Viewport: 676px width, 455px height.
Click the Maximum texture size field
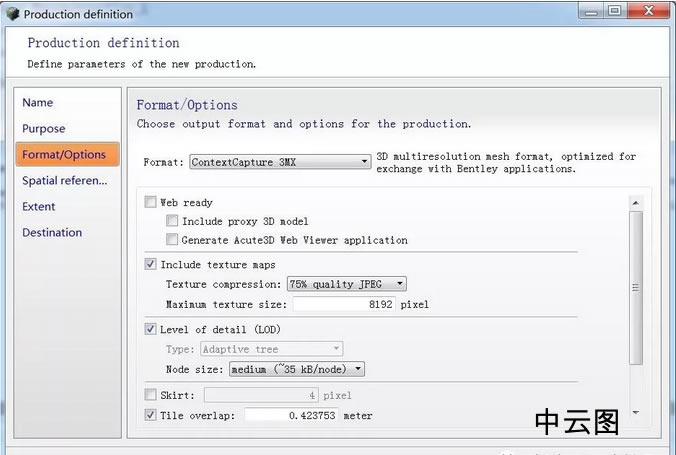[x=344, y=304]
